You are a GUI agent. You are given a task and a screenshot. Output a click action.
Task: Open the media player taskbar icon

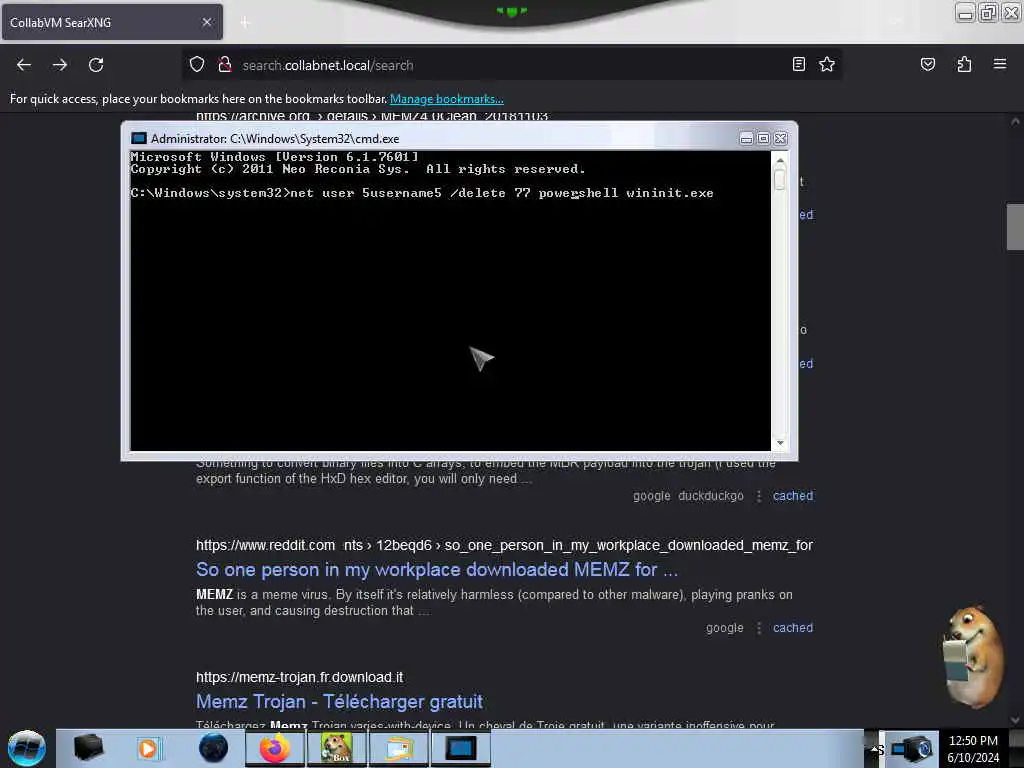148,748
